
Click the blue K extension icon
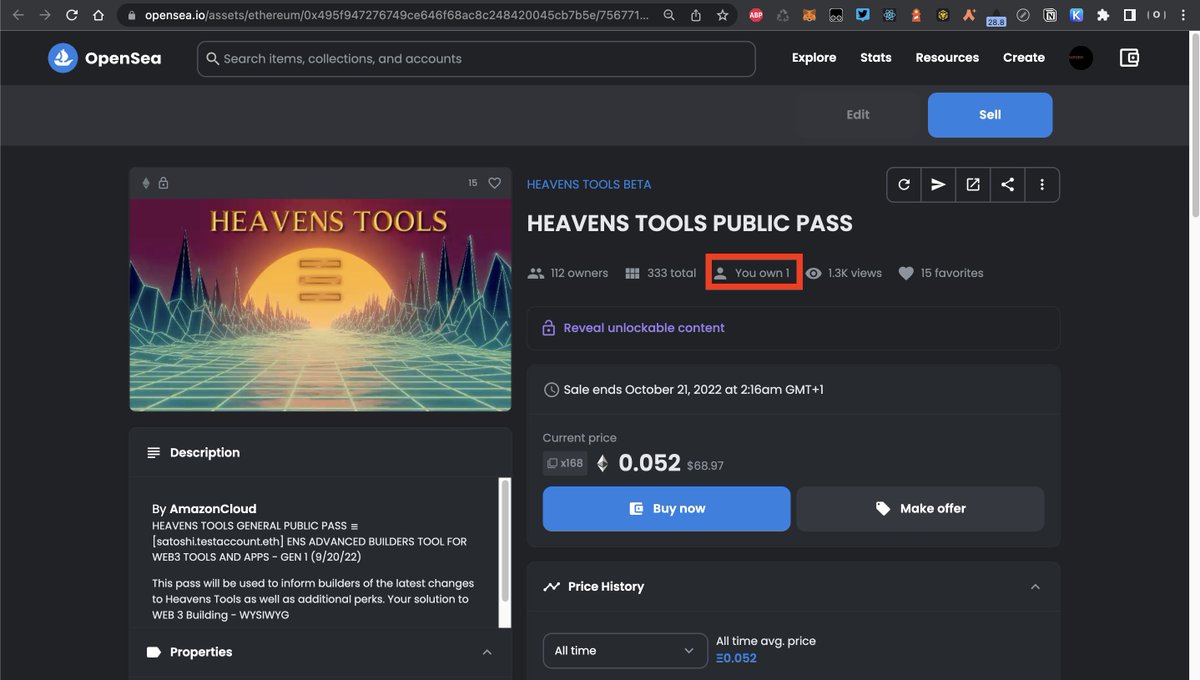coord(1076,15)
